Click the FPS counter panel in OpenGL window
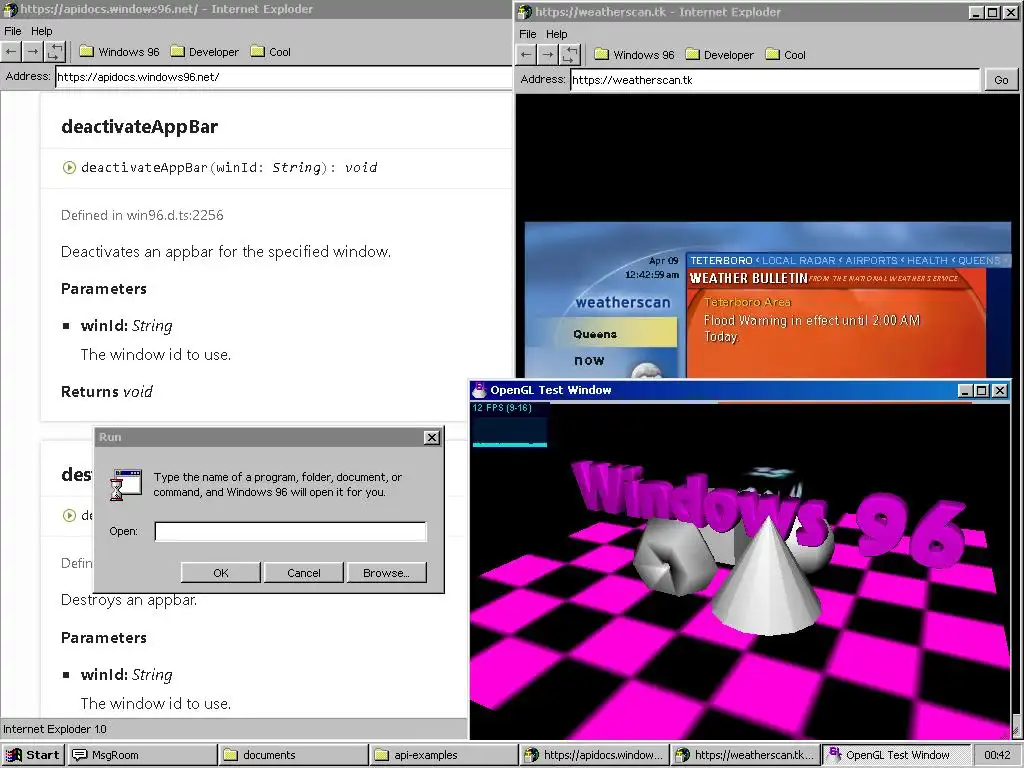Image resolution: width=1024 pixels, height=768 pixels. click(x=509, y=424)
